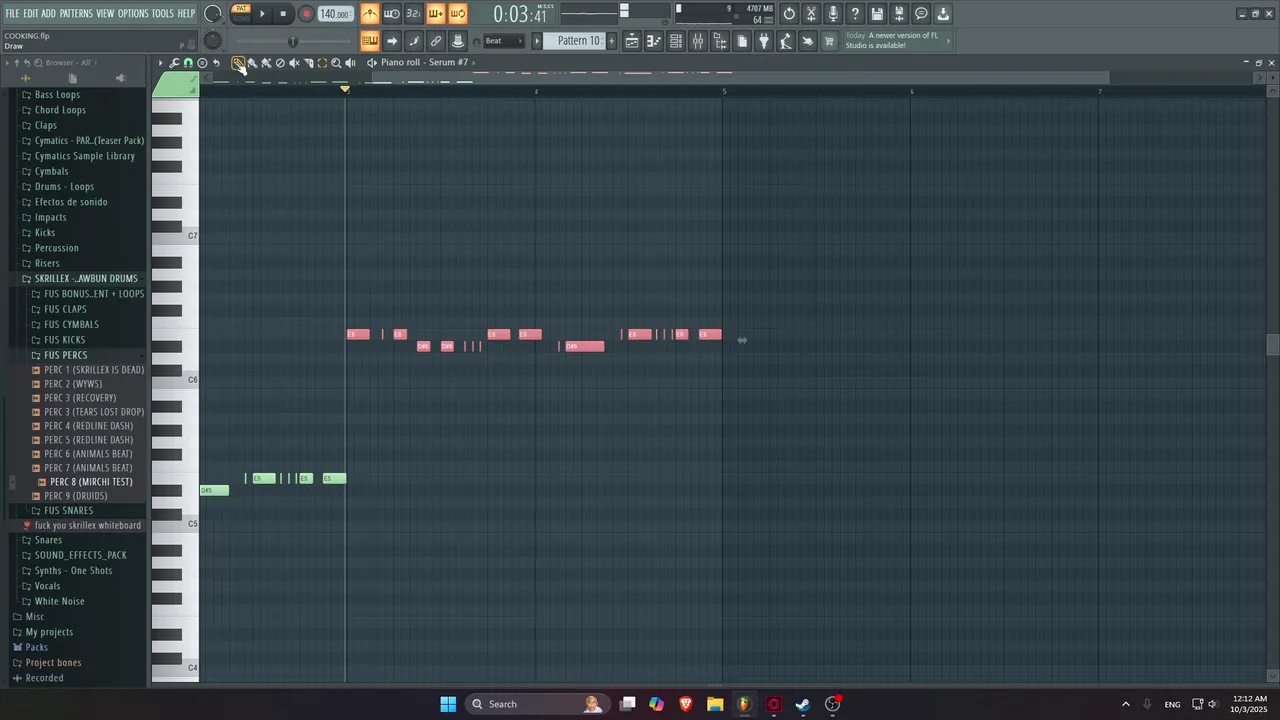Expand the FUS SNARES folder
This screenshot has width=1280, height=720.
[x=68, y=510]
